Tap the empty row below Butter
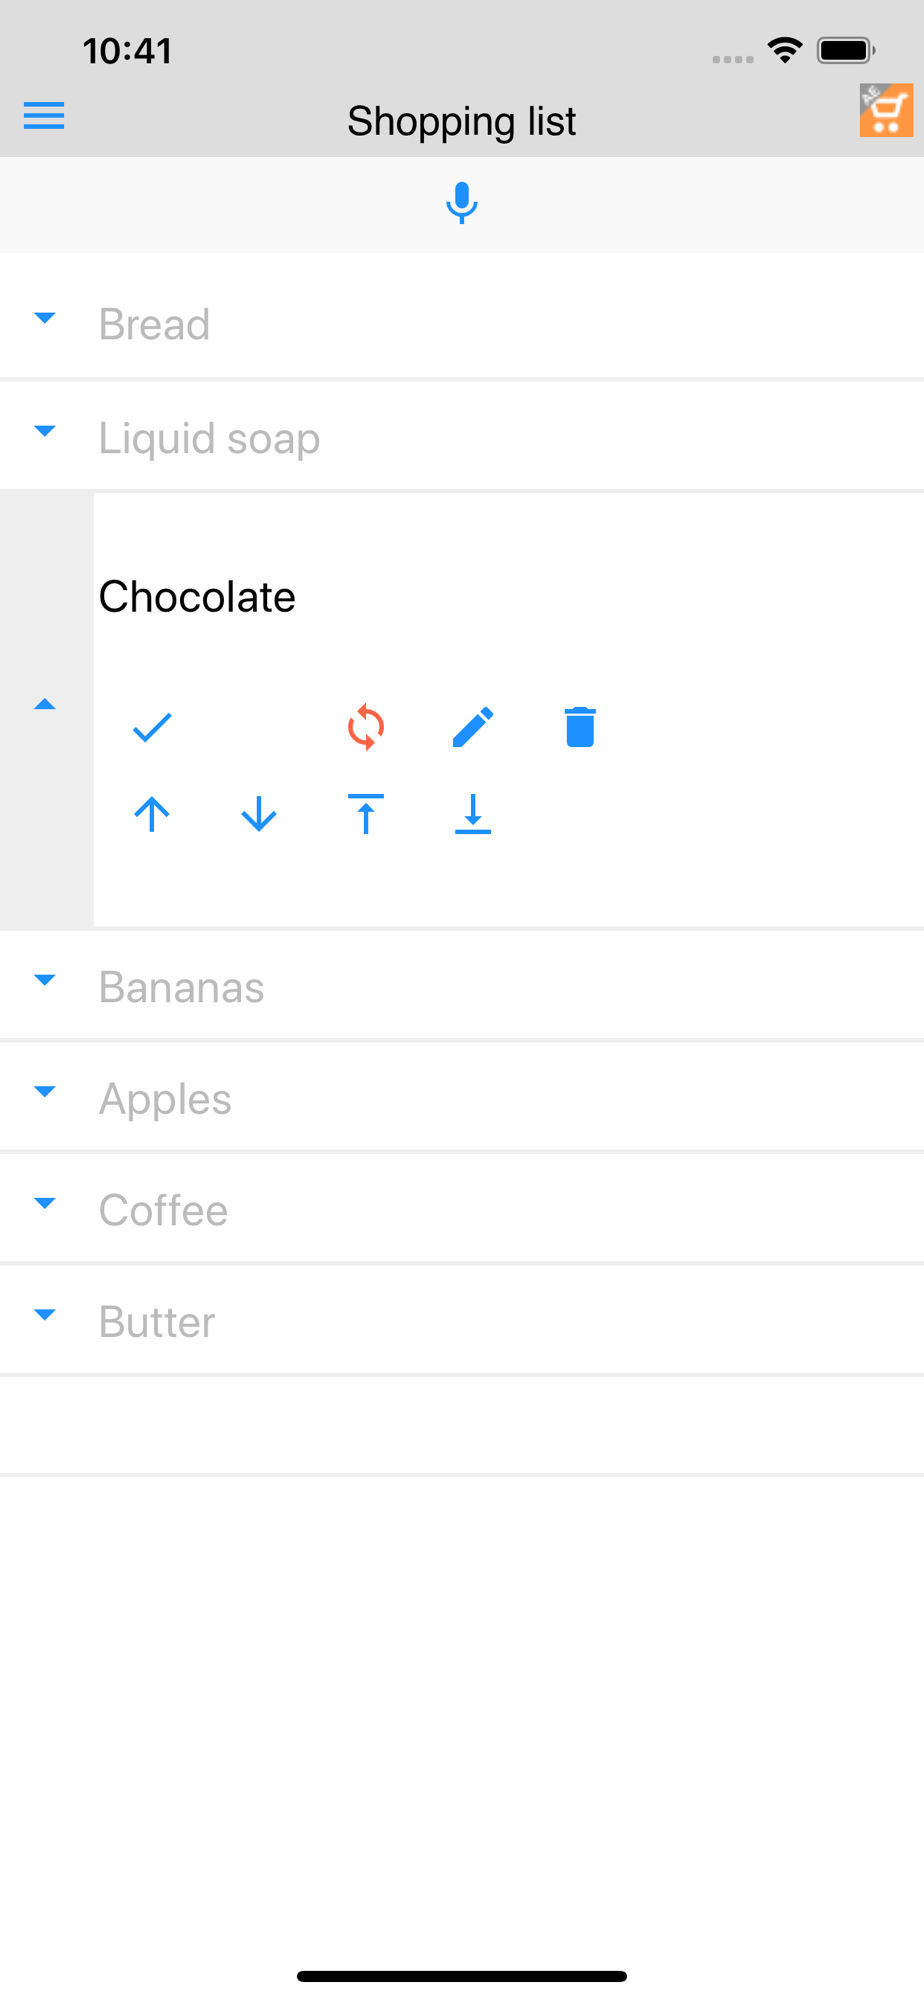The image size is (924, 2000). click(x=462, y=1426)
